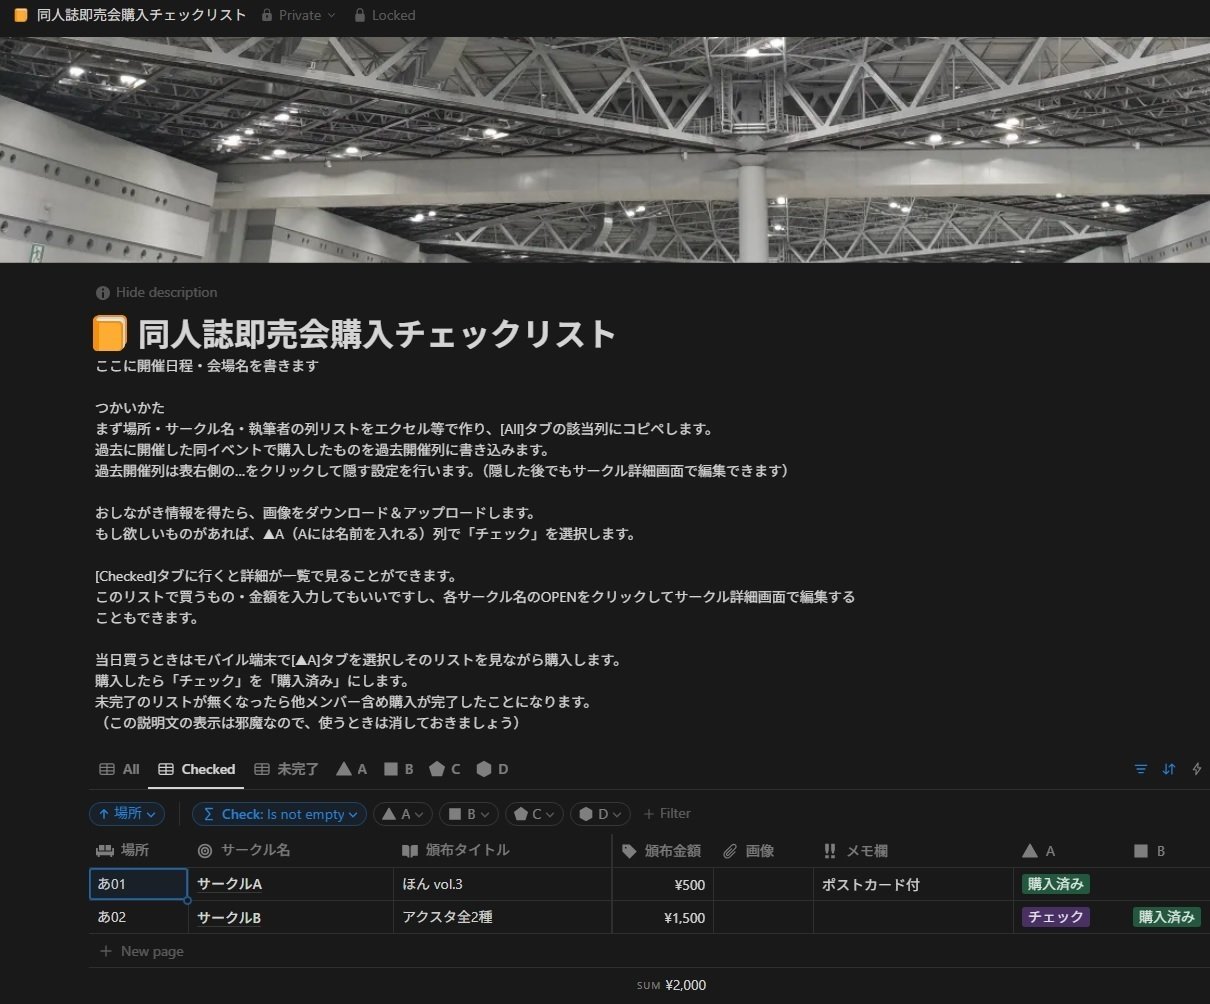Open the sort options (arrows icon)

[1168, 768]
